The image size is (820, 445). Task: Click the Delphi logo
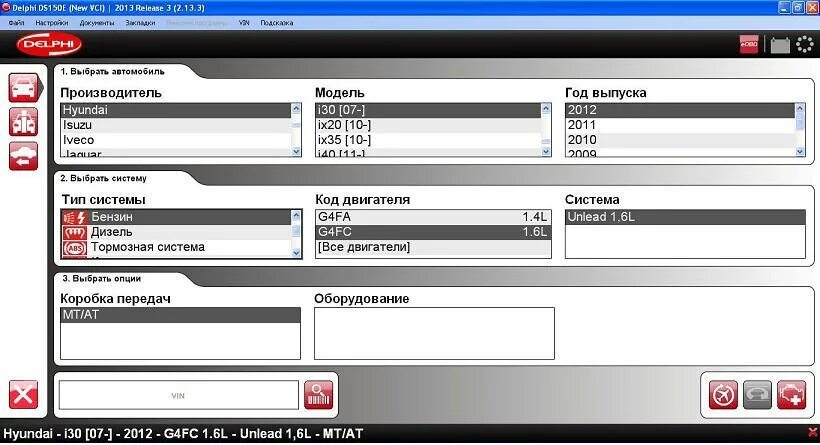tap(49, 44)
